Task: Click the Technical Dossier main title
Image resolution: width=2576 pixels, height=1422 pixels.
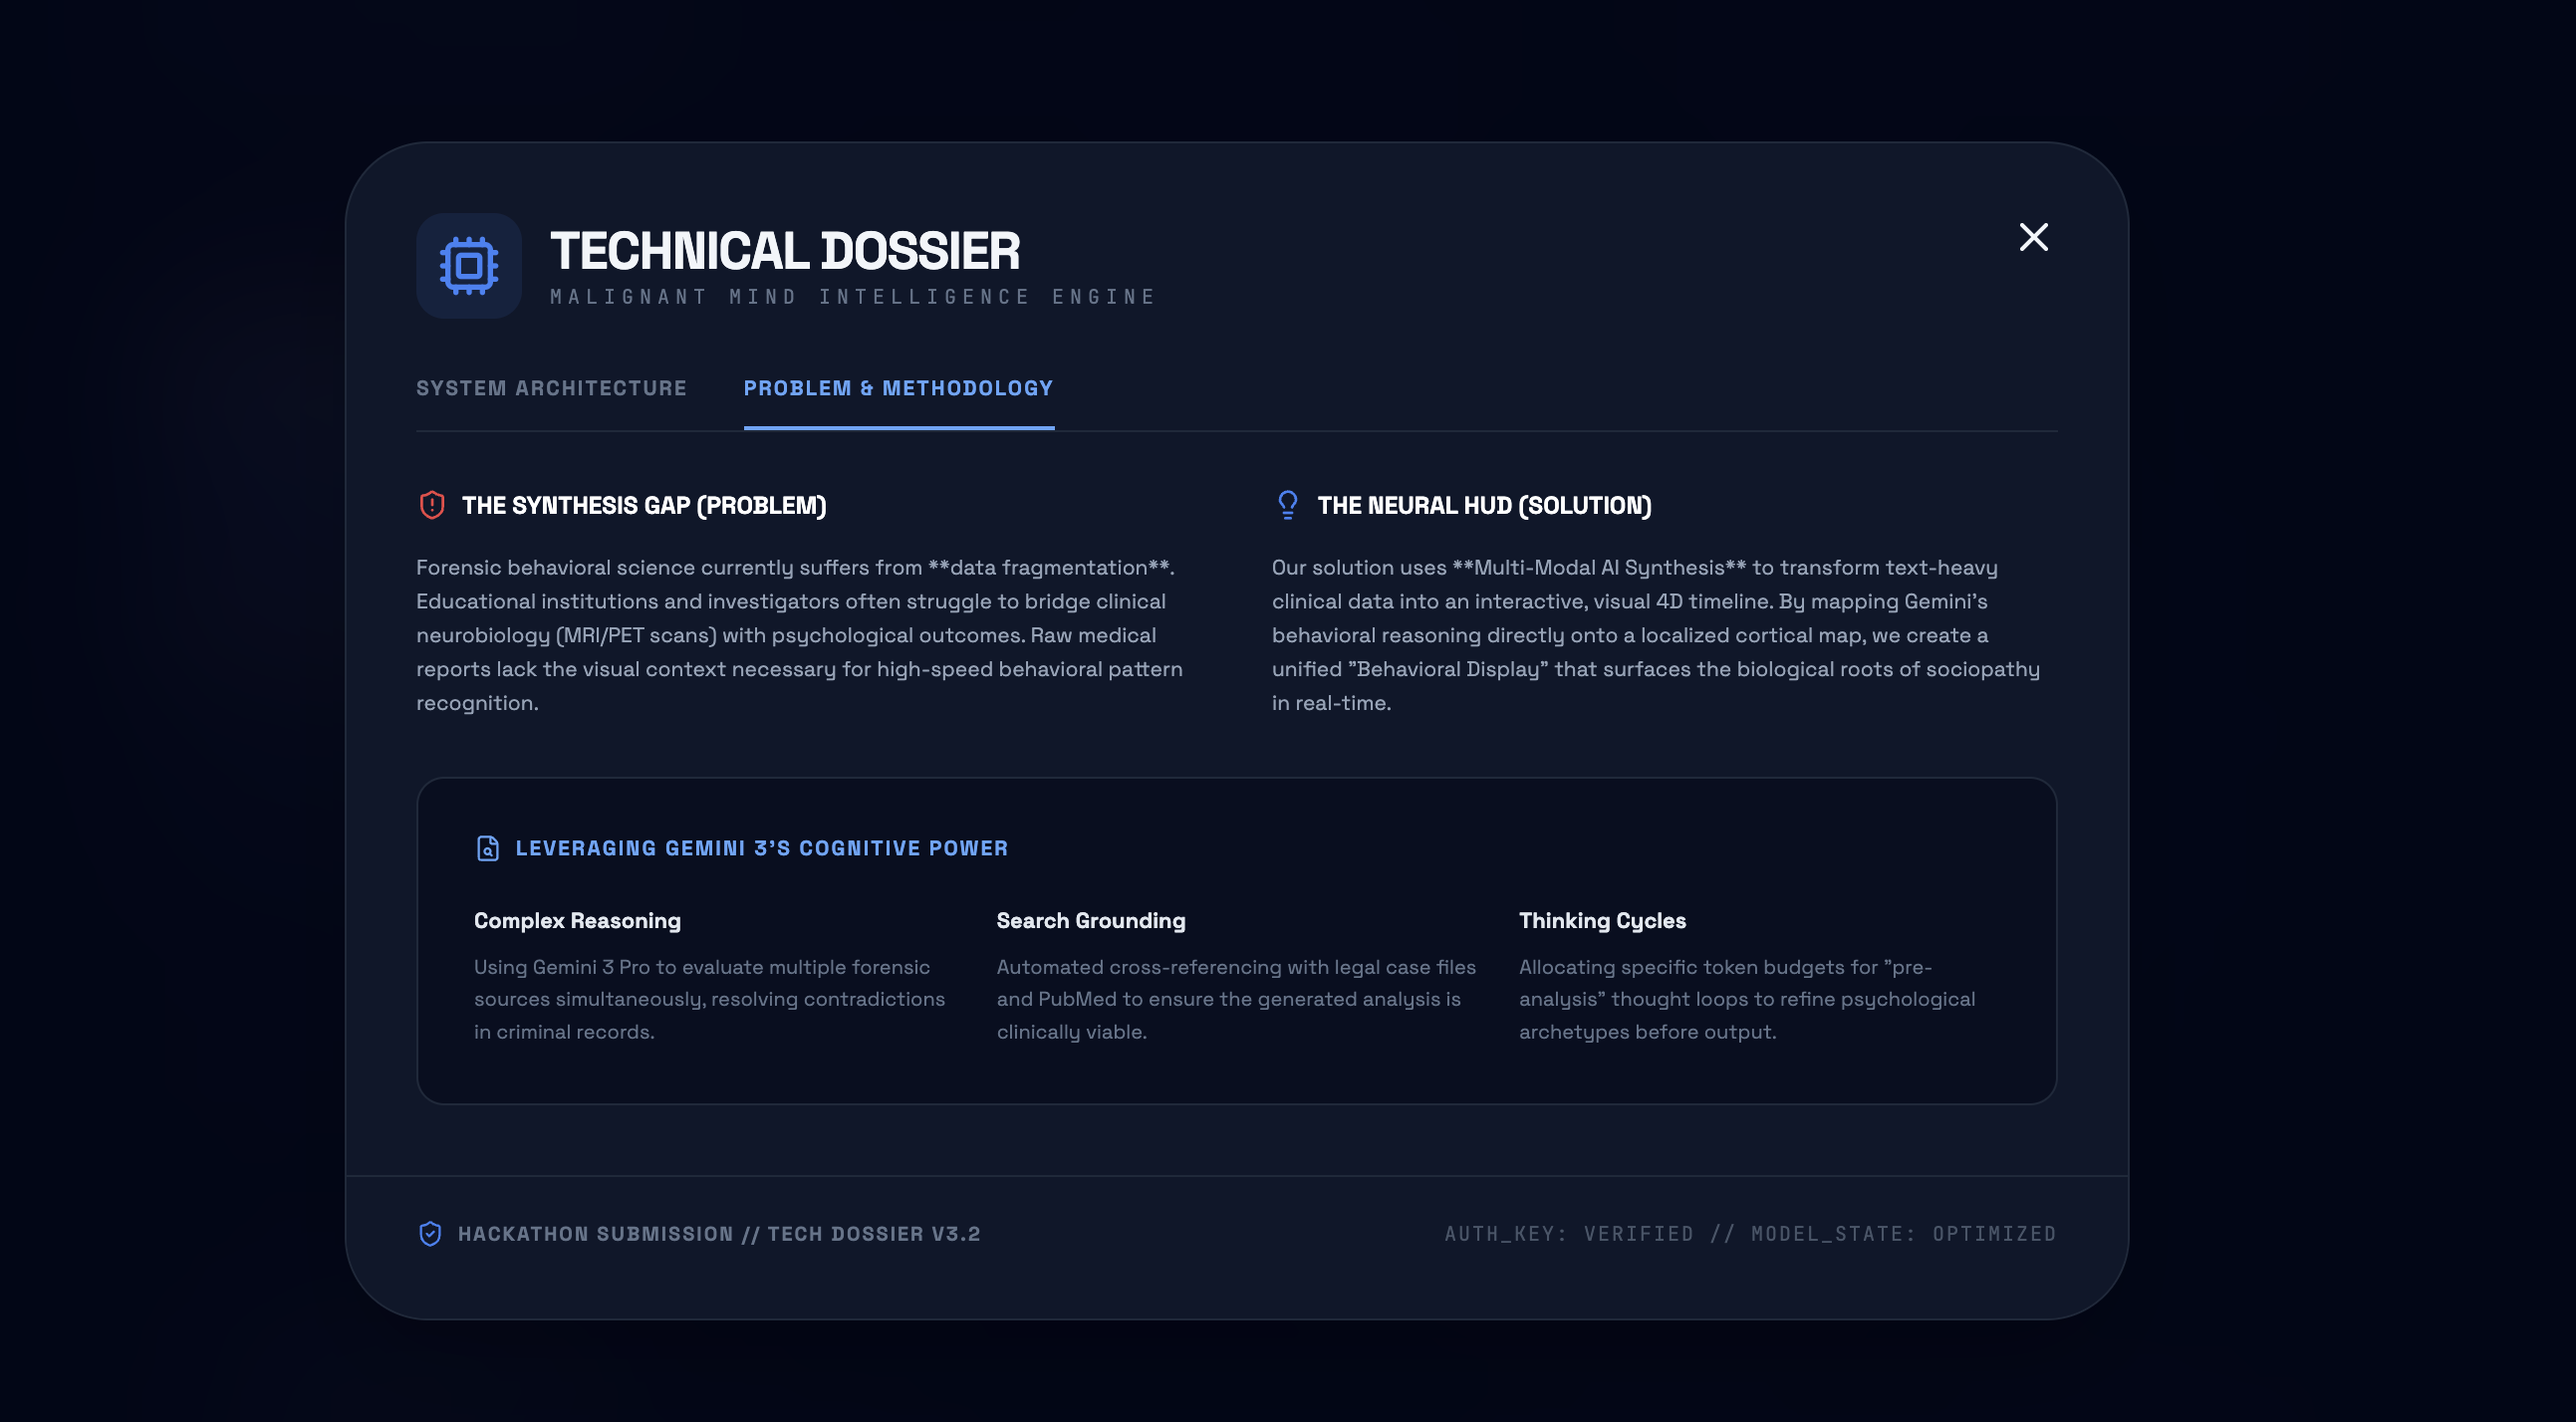Action: (x=784, y=250)
